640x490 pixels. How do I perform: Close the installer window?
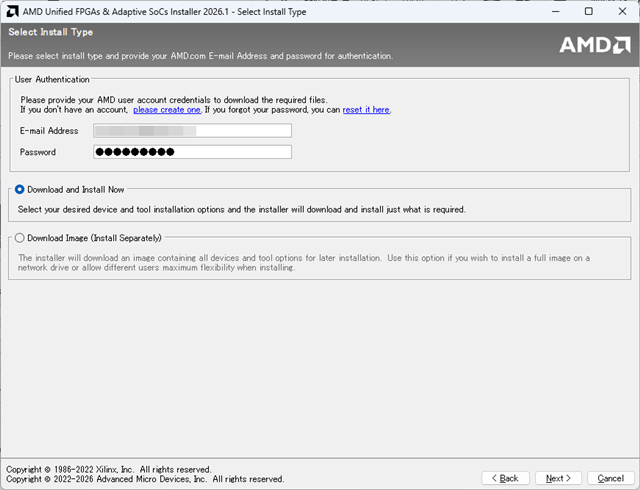(622, 11)
